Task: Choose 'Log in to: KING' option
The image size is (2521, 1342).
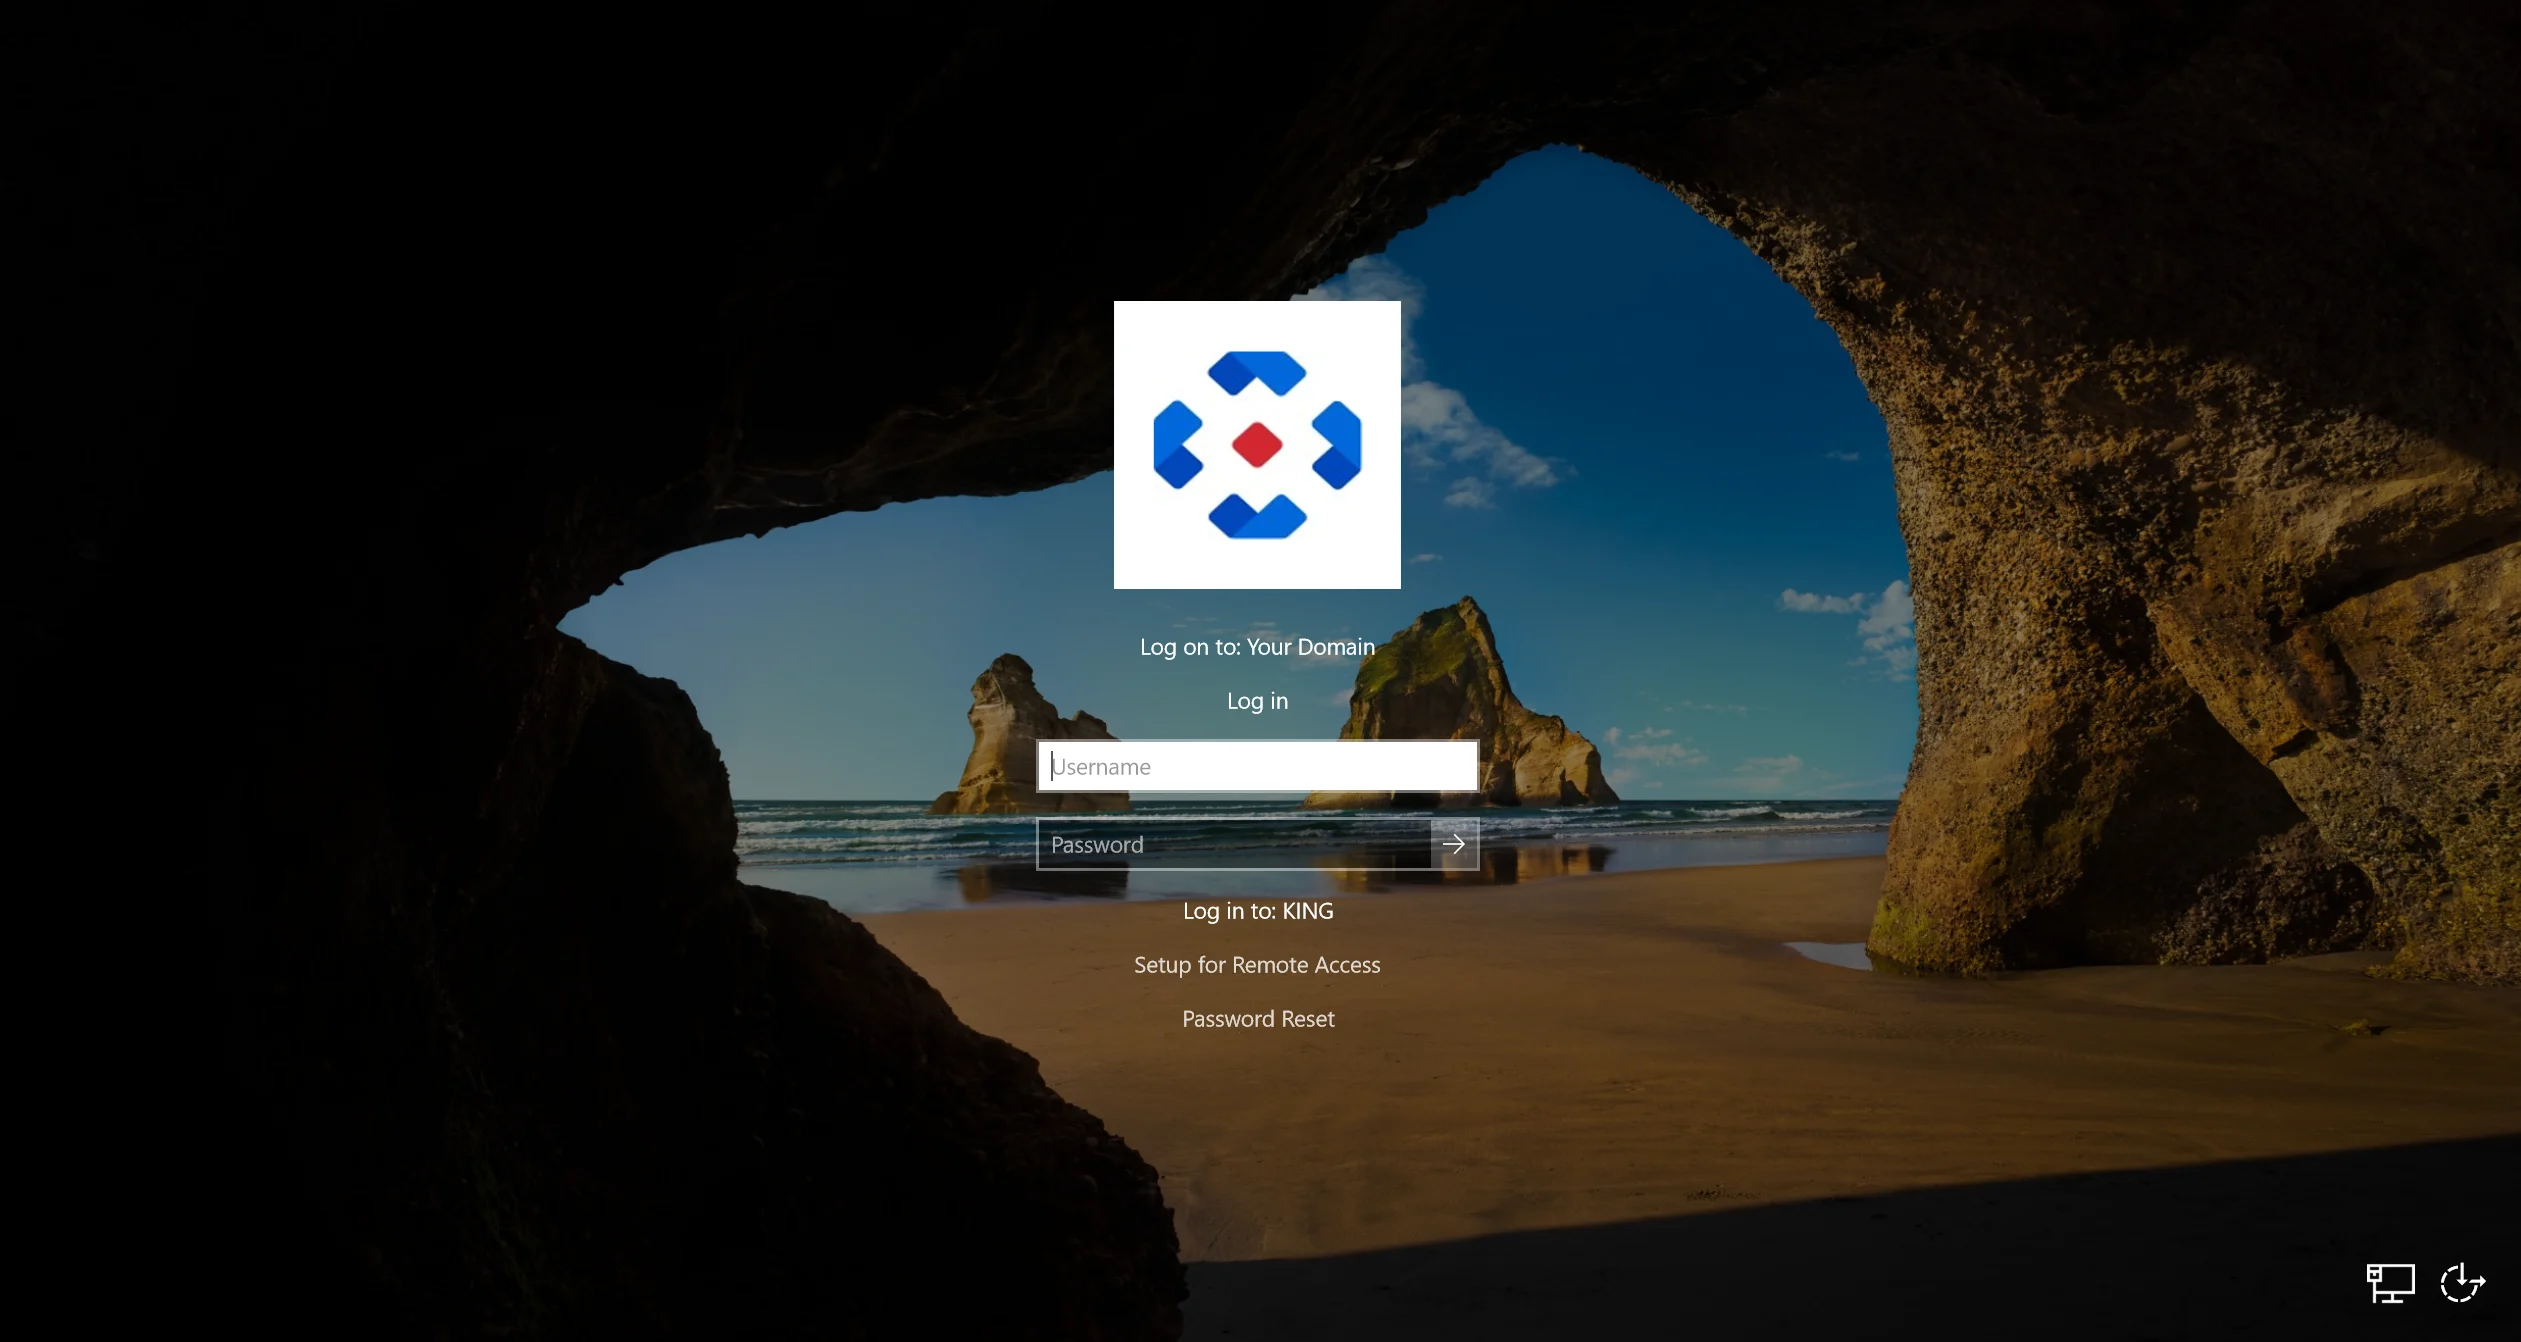Action: click(1257, 911)
